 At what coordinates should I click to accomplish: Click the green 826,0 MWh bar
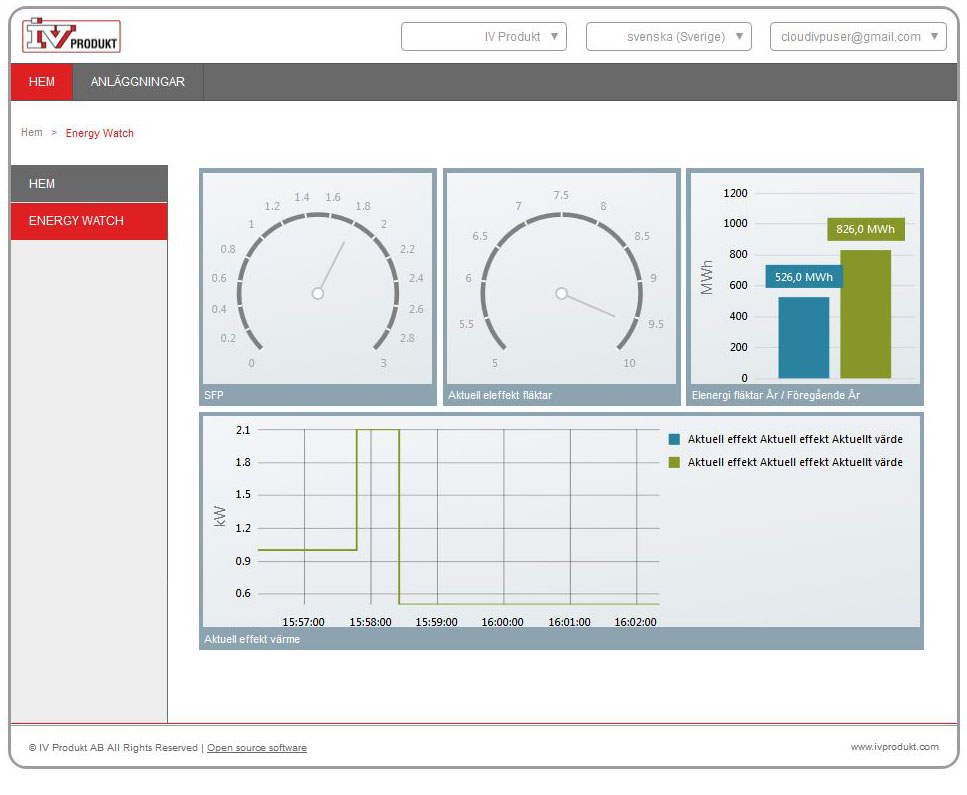tap(865, 314)
